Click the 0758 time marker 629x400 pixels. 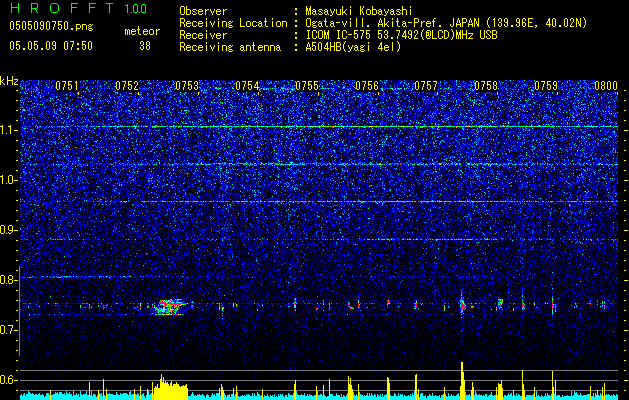(486, 86)
